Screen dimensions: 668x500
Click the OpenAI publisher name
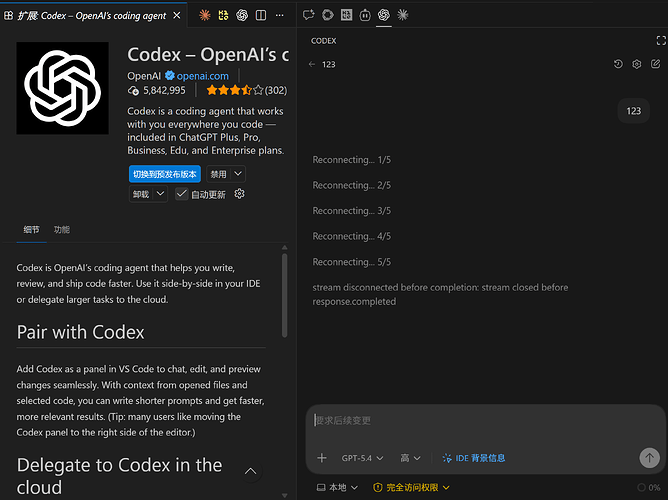pyautogui.click(x=144, y=76)
